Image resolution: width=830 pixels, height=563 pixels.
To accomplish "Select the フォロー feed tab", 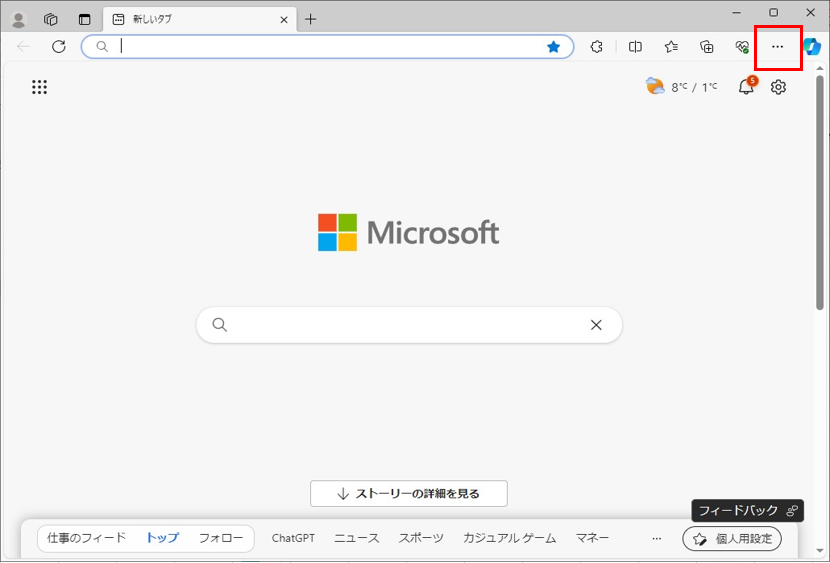I will pyautogui.click(x=221, y=538).
